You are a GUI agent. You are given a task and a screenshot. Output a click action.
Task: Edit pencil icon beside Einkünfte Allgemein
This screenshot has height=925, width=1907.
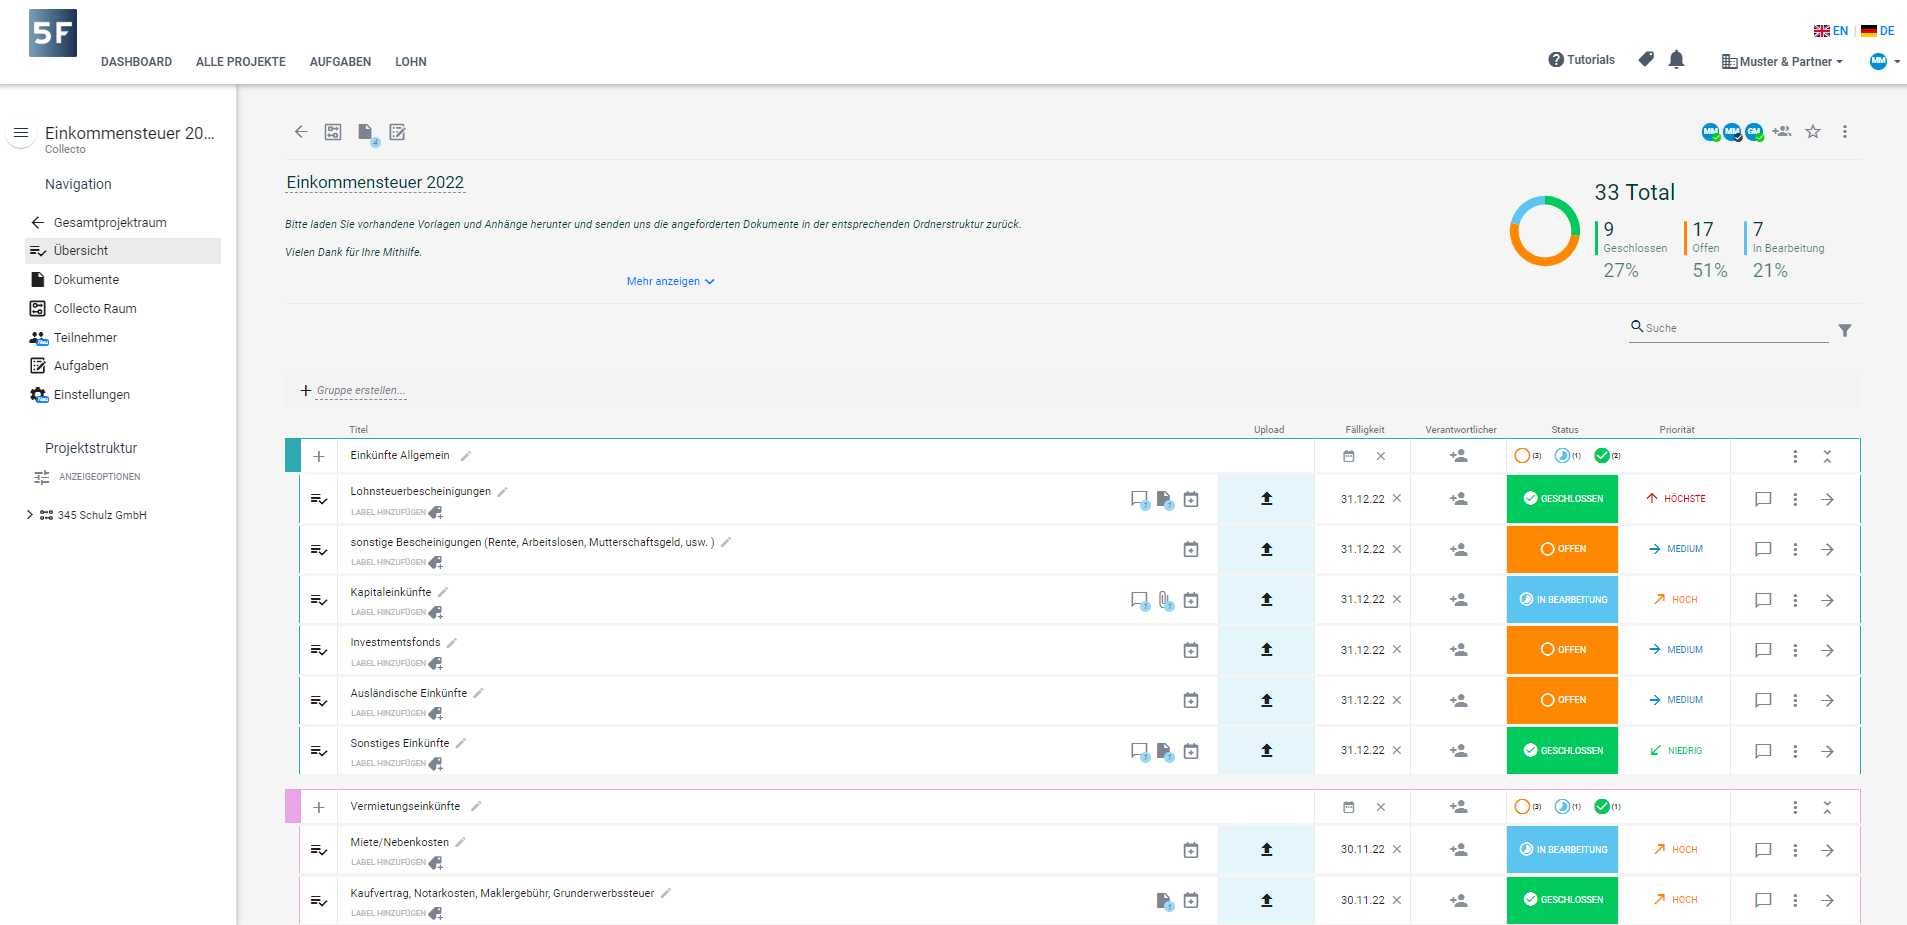click(466, 456)
